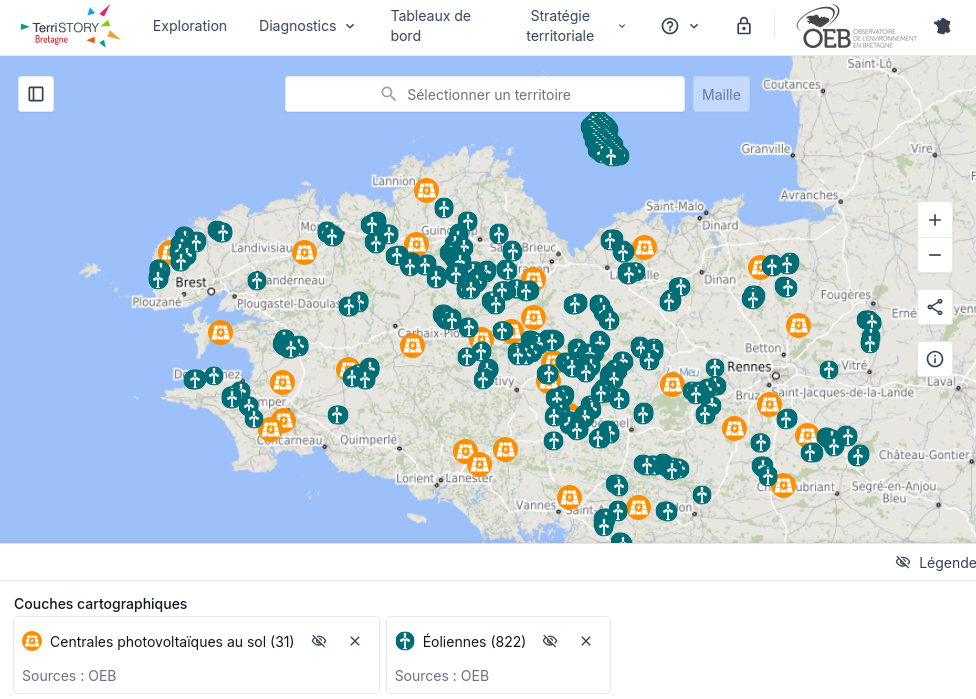Click the Sélectionner un territoire search field
Viewport: 976px width, 699px height.
click(485, 94)
